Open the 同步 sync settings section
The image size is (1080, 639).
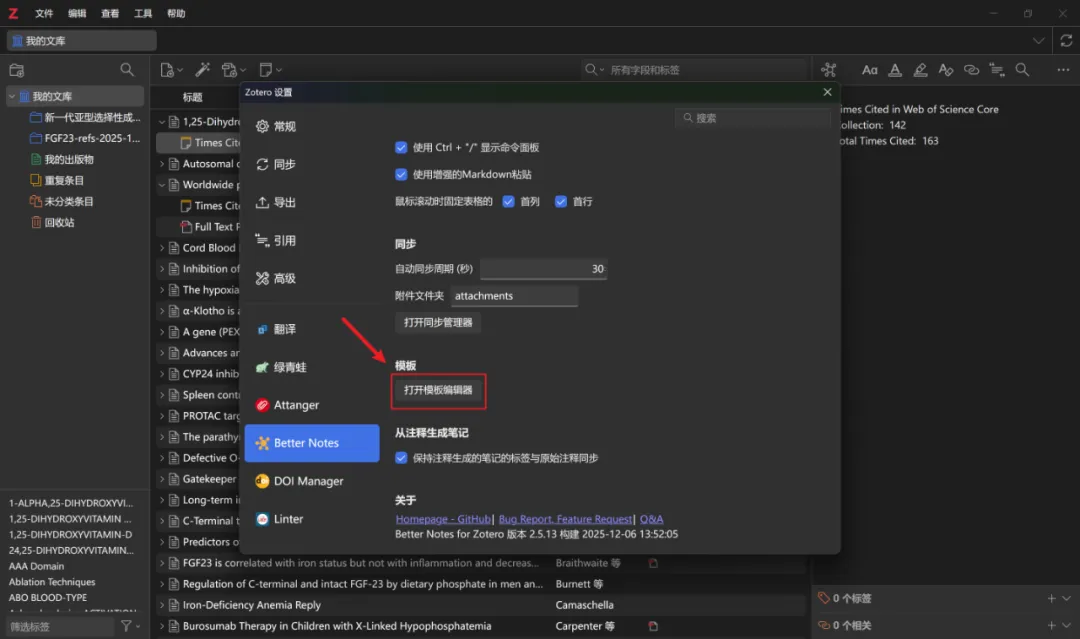312,164
